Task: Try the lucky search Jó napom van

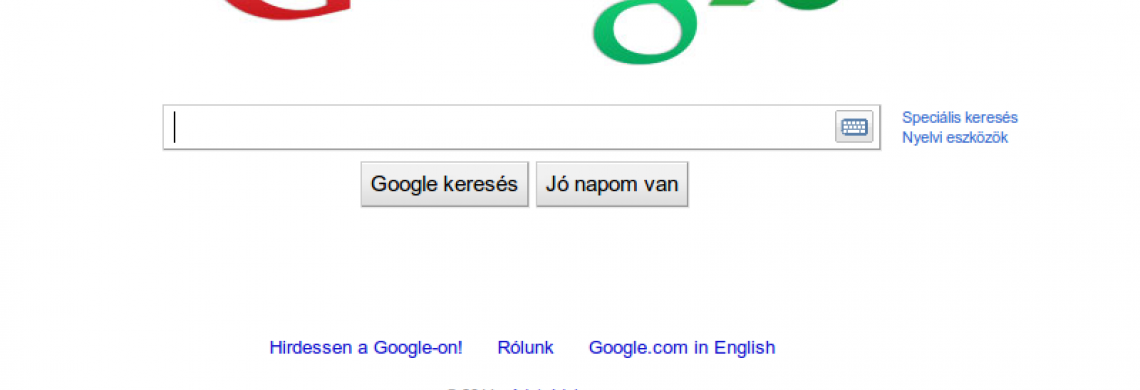Action: (612, 184)
